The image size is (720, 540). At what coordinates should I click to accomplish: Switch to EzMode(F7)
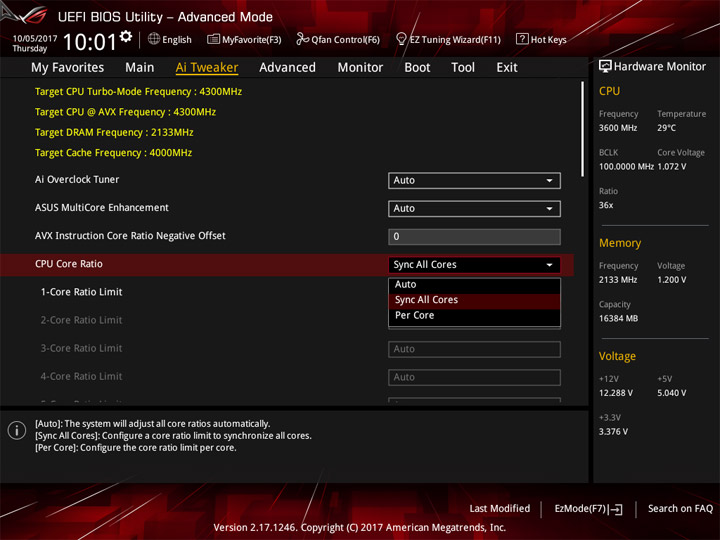[x=588, y=509]
